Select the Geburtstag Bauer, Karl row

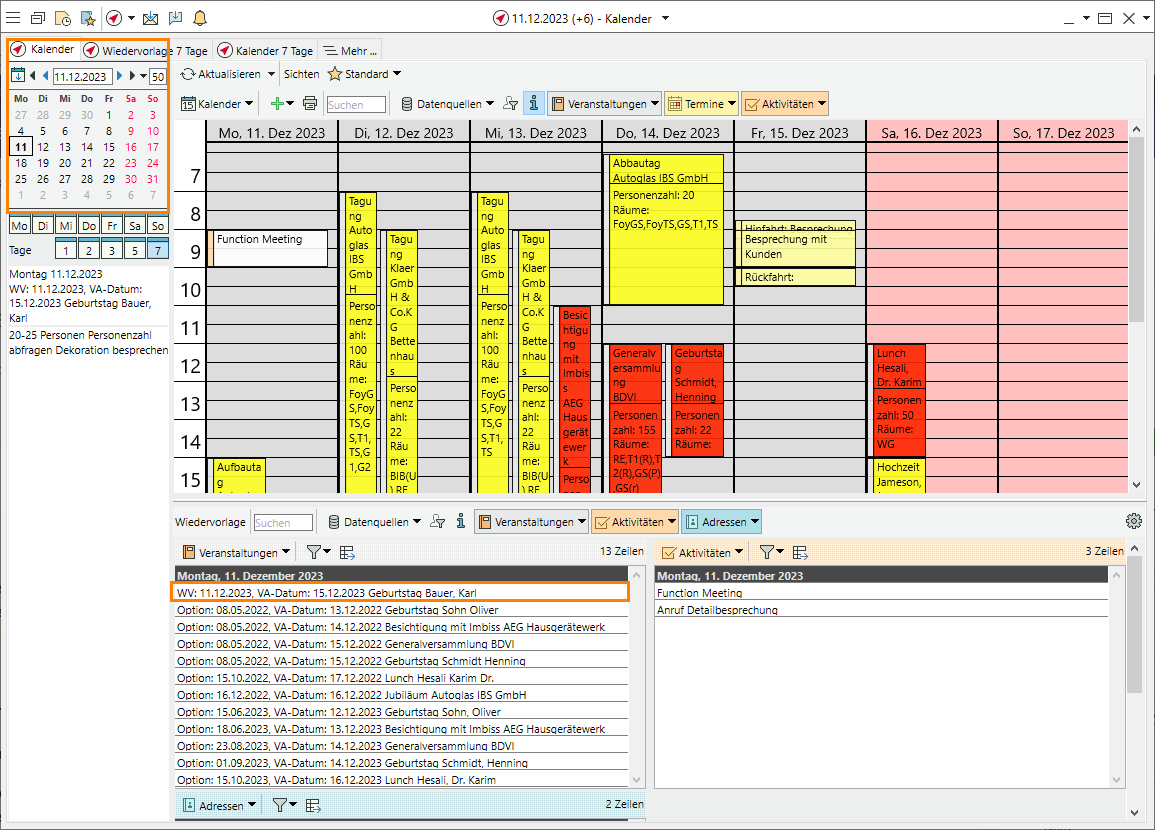coord(401,592)
